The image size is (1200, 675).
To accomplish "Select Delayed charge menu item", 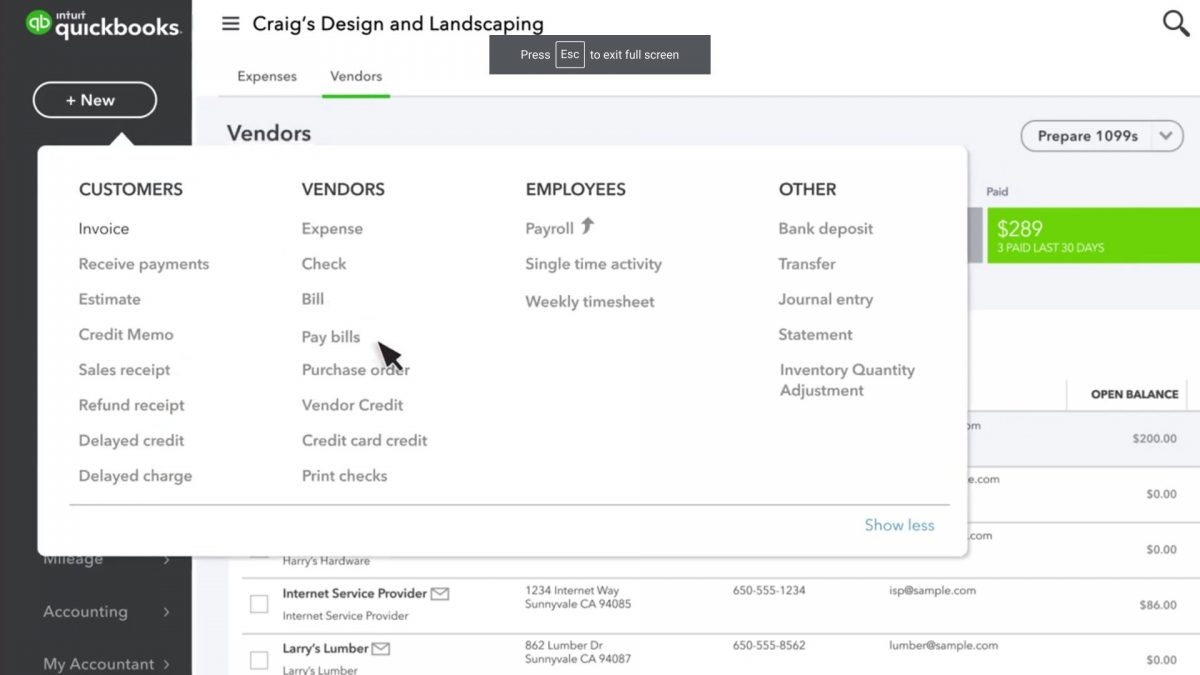I will [x=135, y=476].
